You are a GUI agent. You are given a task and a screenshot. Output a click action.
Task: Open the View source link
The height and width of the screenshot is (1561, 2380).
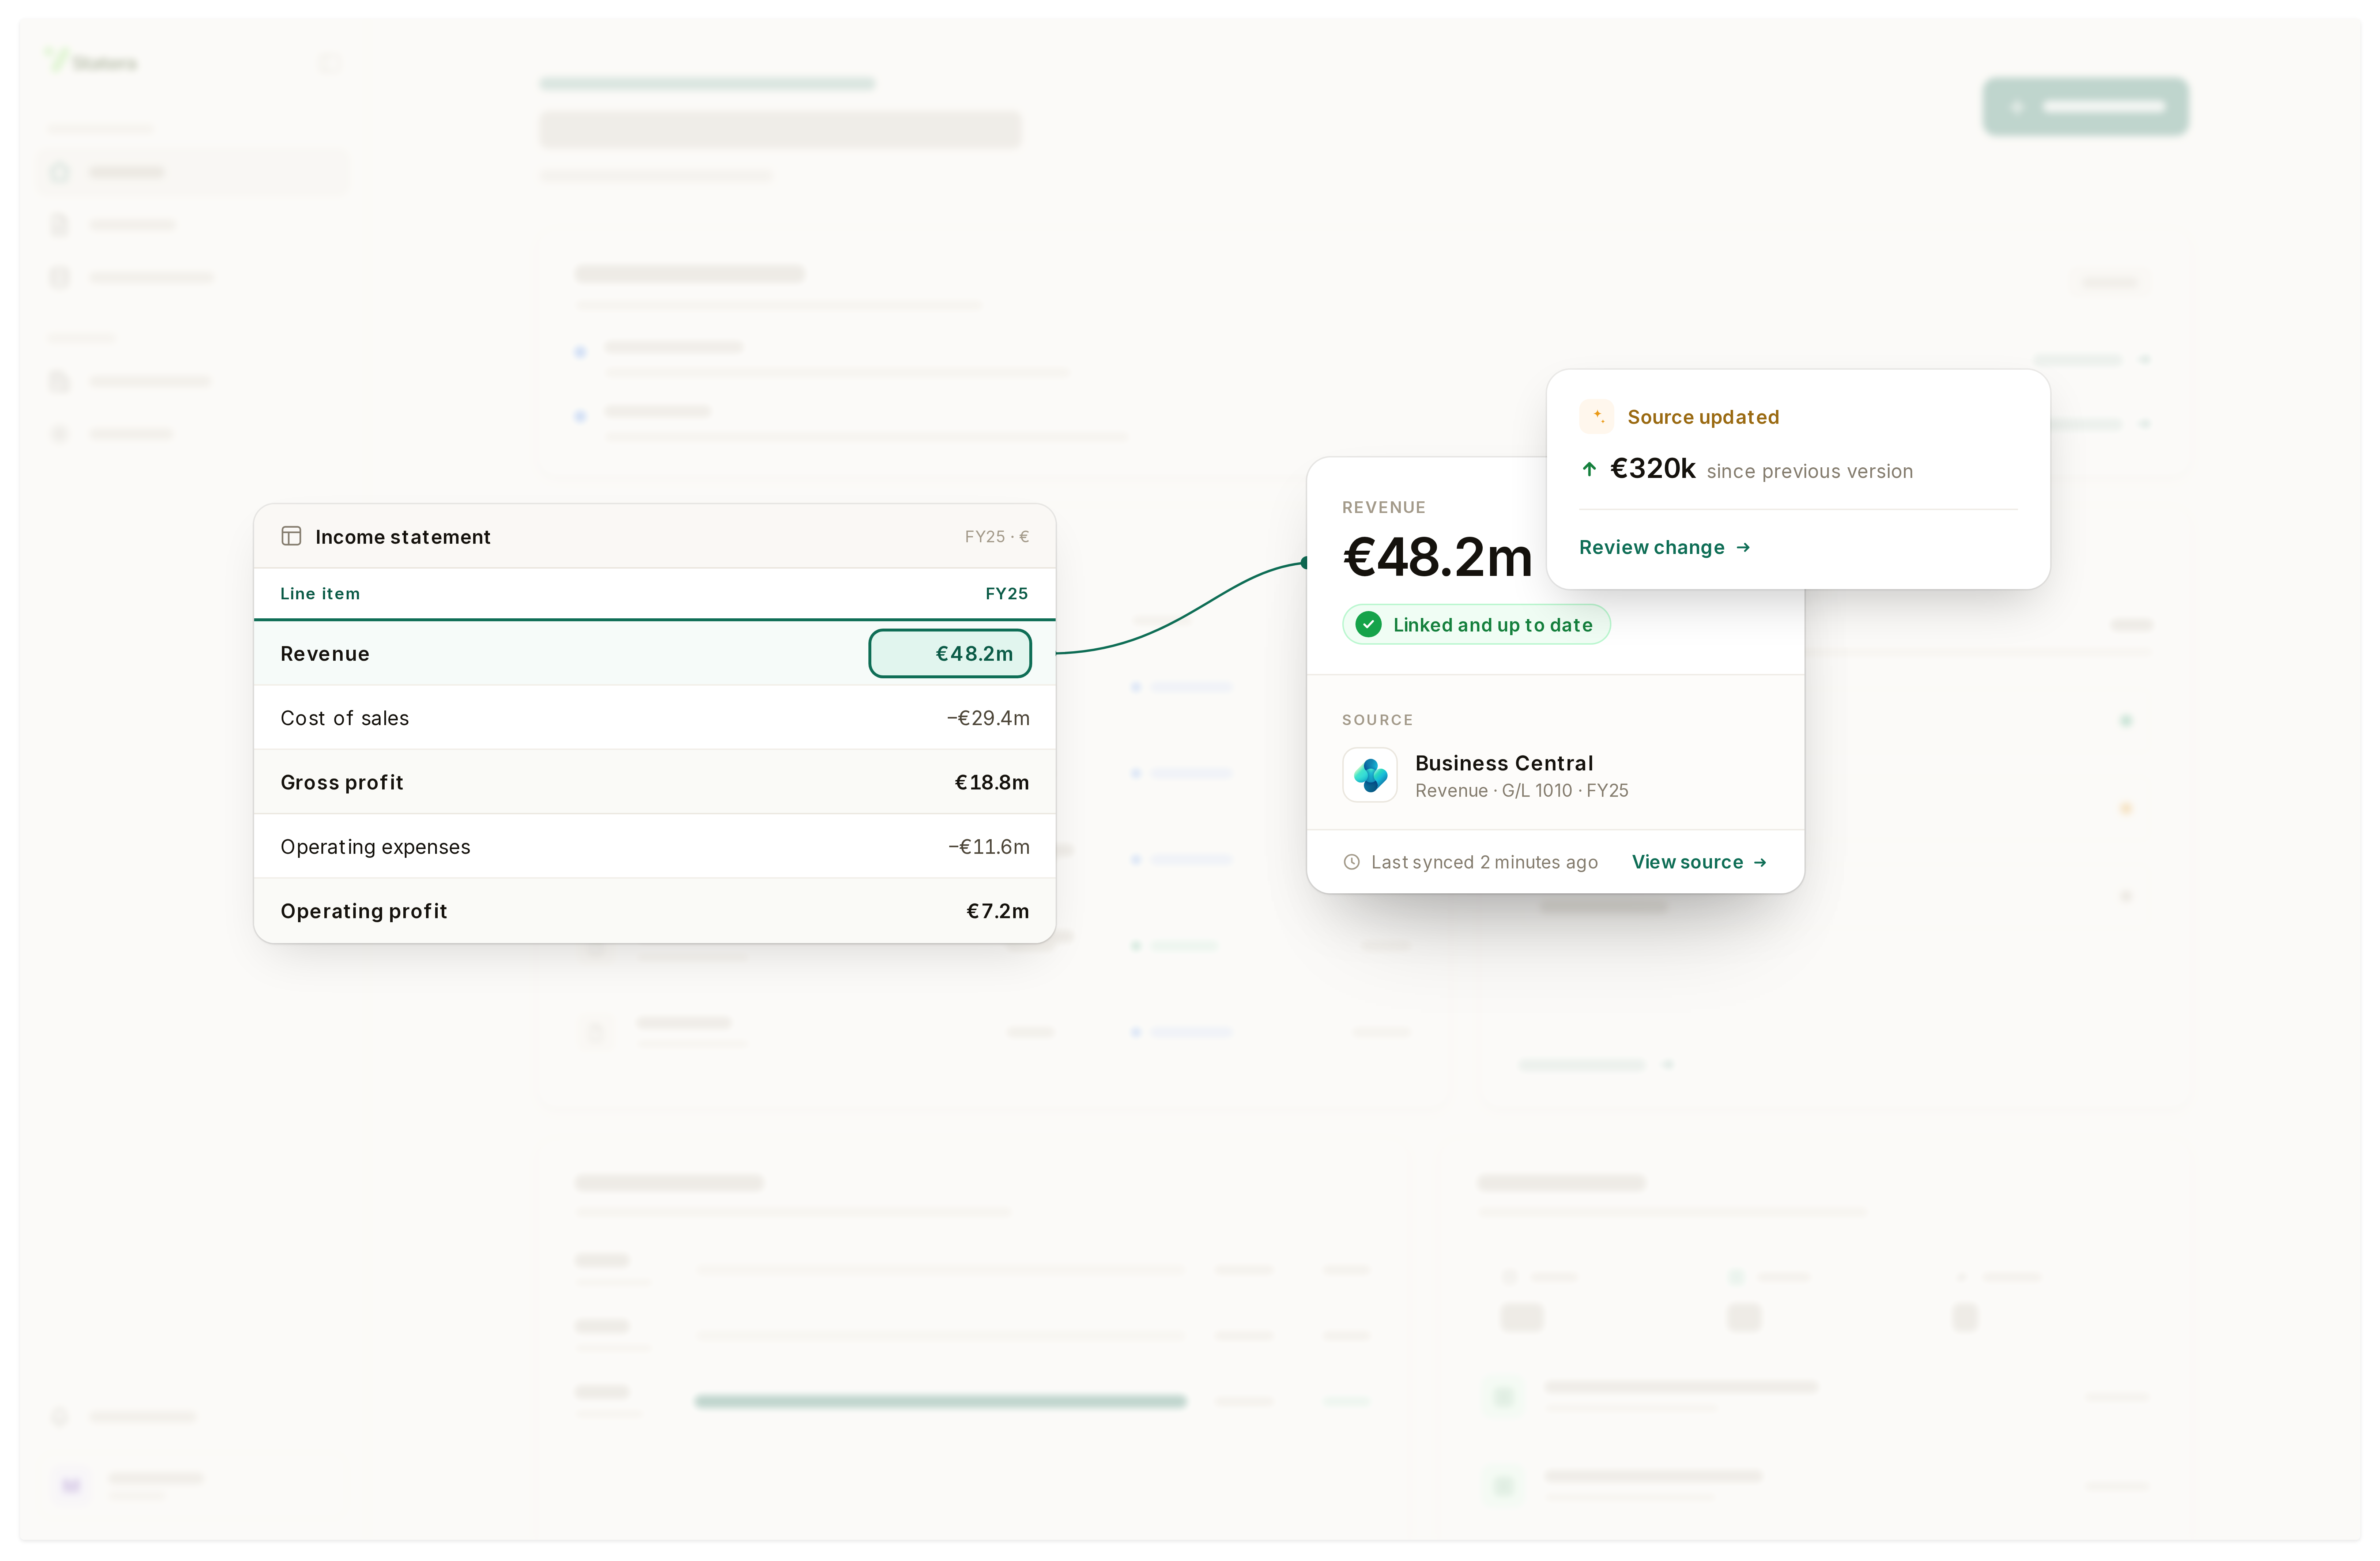[1699, 861]
